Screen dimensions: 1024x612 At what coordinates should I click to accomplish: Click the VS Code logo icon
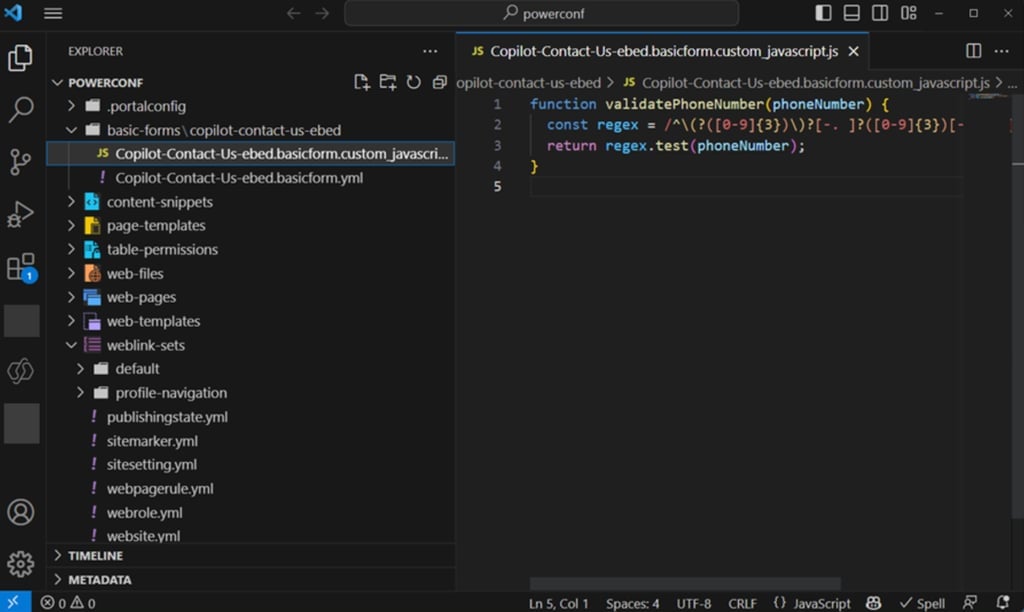click(13, 12)
